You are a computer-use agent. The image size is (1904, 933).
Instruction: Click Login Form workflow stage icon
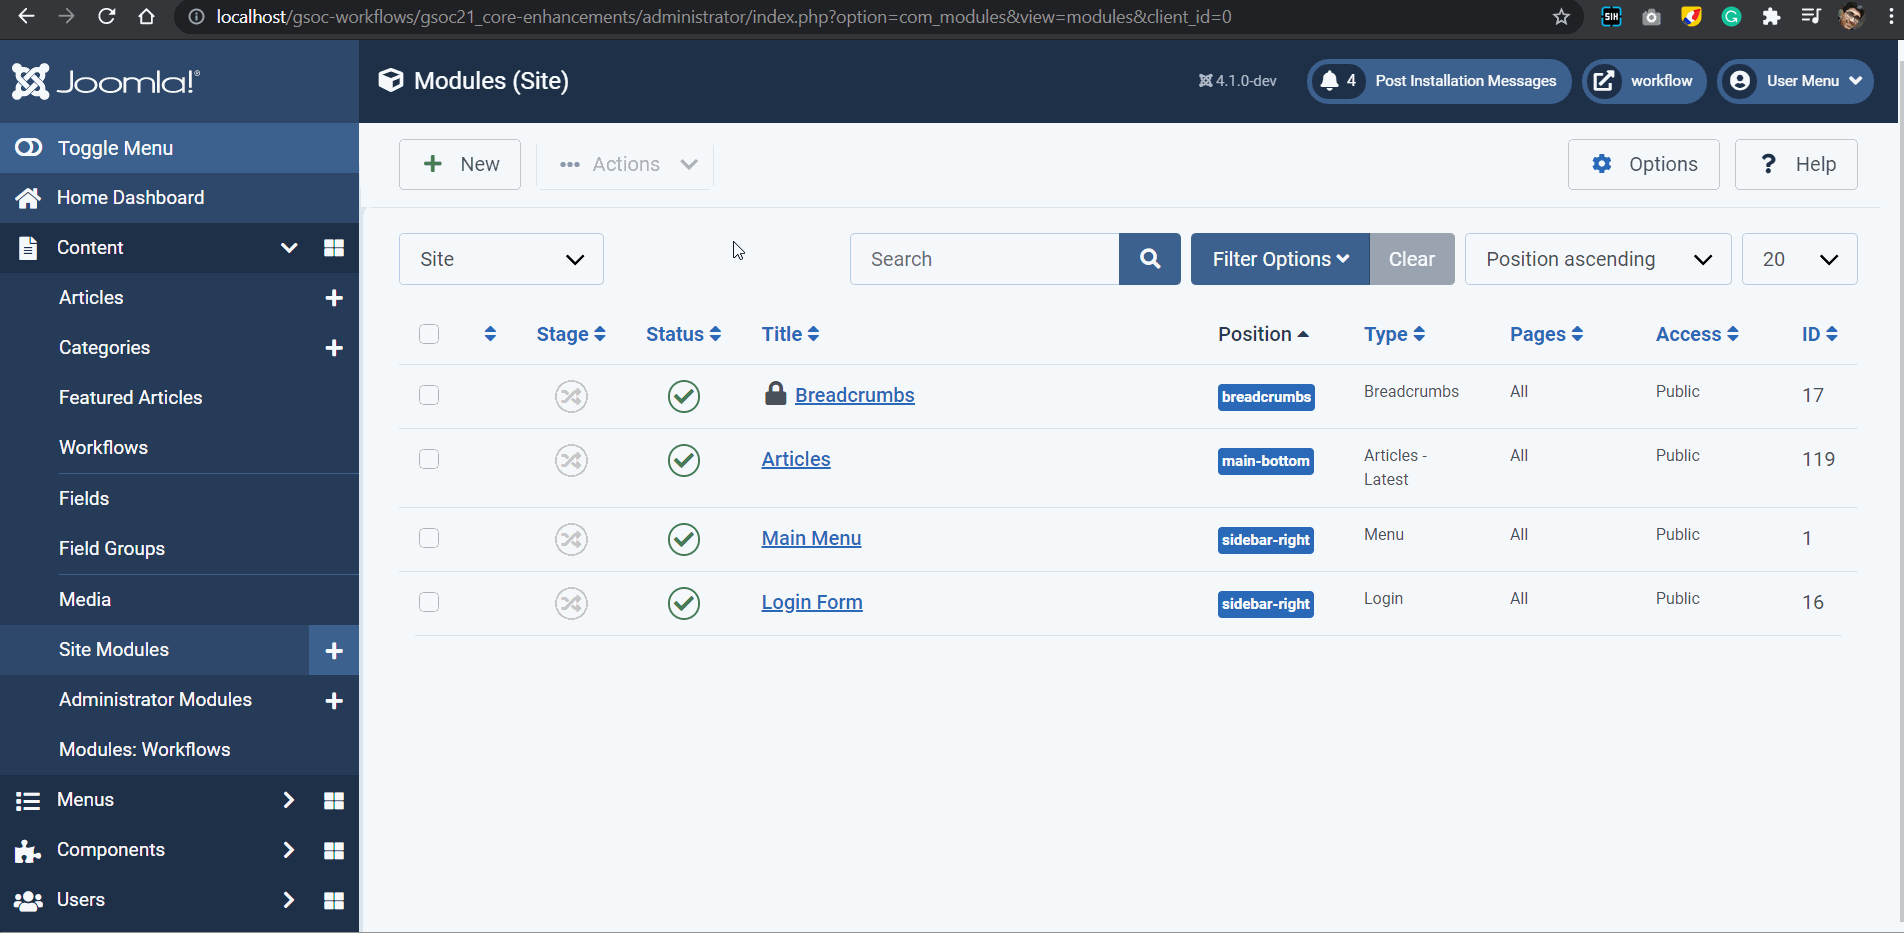click(x=571, y=603)
